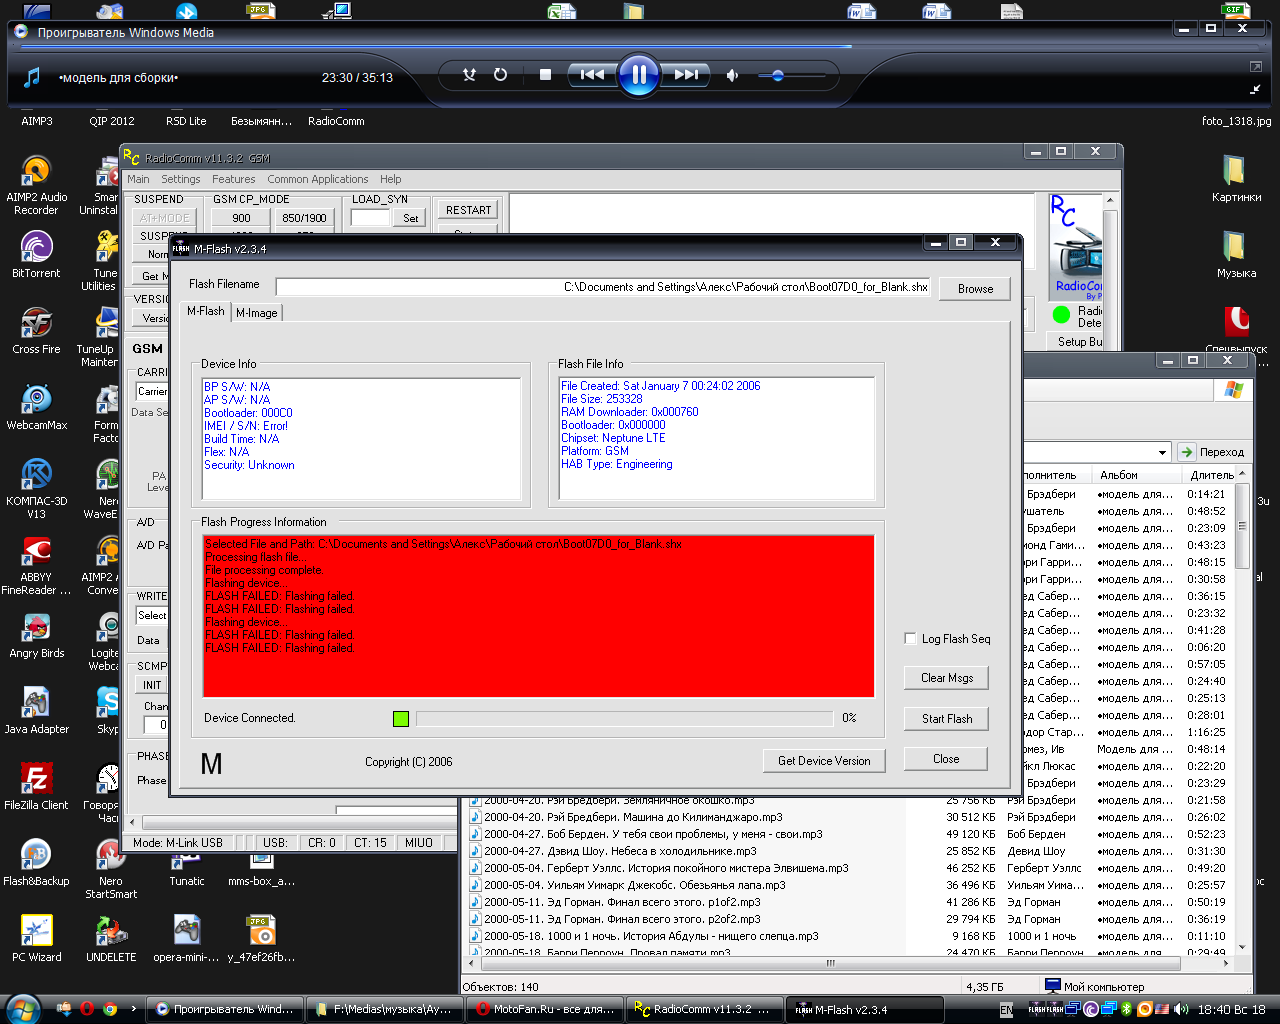The image size is (1280, 1024).
Task: Switch media player to compact mode icon
Action: coord(1255,89)
